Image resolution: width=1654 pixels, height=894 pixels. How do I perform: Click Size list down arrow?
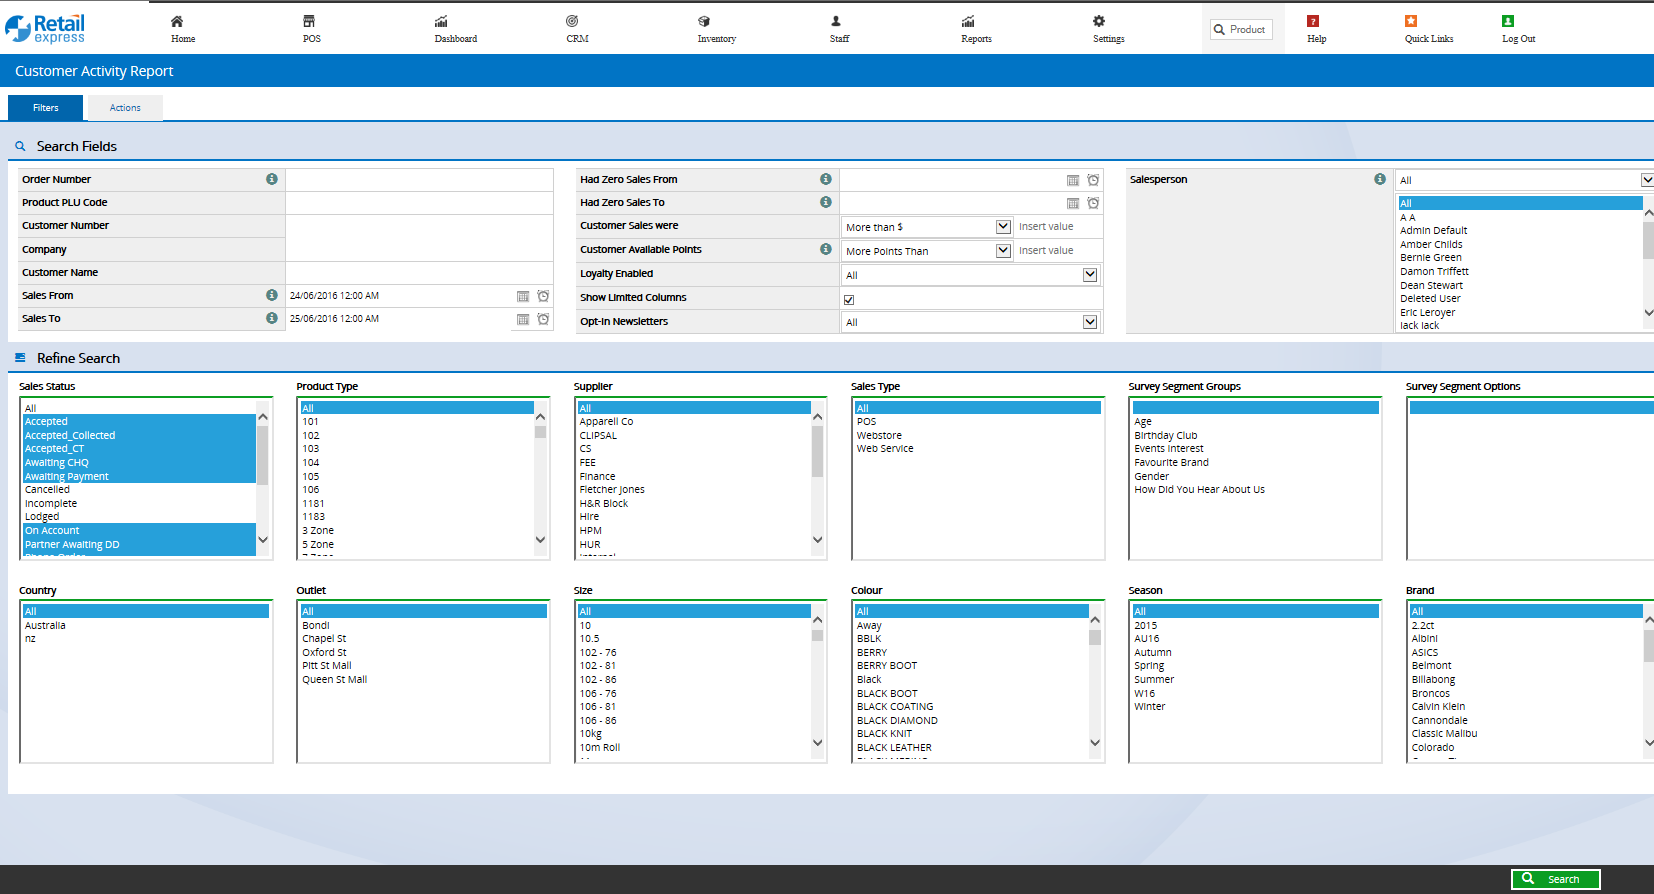(817, 743)
